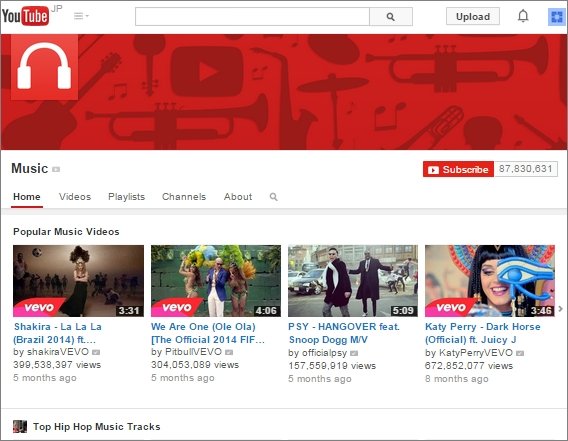Viewport: 568px width, 441px height.
Task: Click the verified badge beside officialpsy
Action: pos(354,353)
